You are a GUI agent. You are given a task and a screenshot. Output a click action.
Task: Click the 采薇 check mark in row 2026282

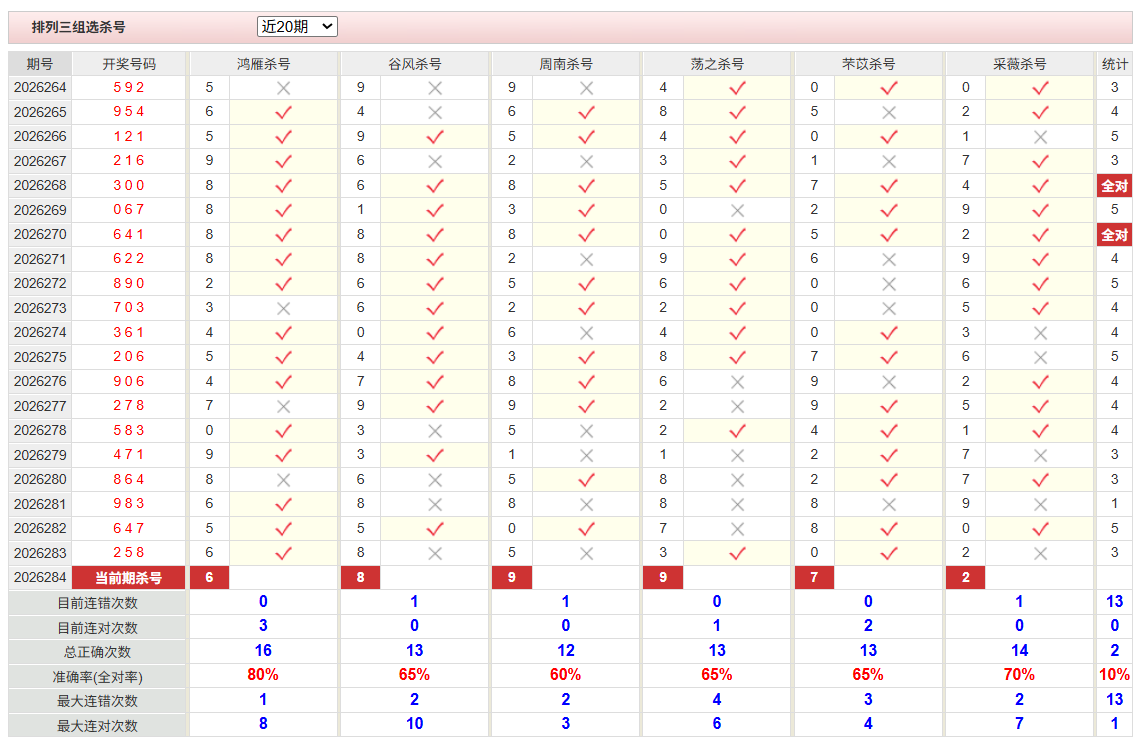click(1040, 528)
